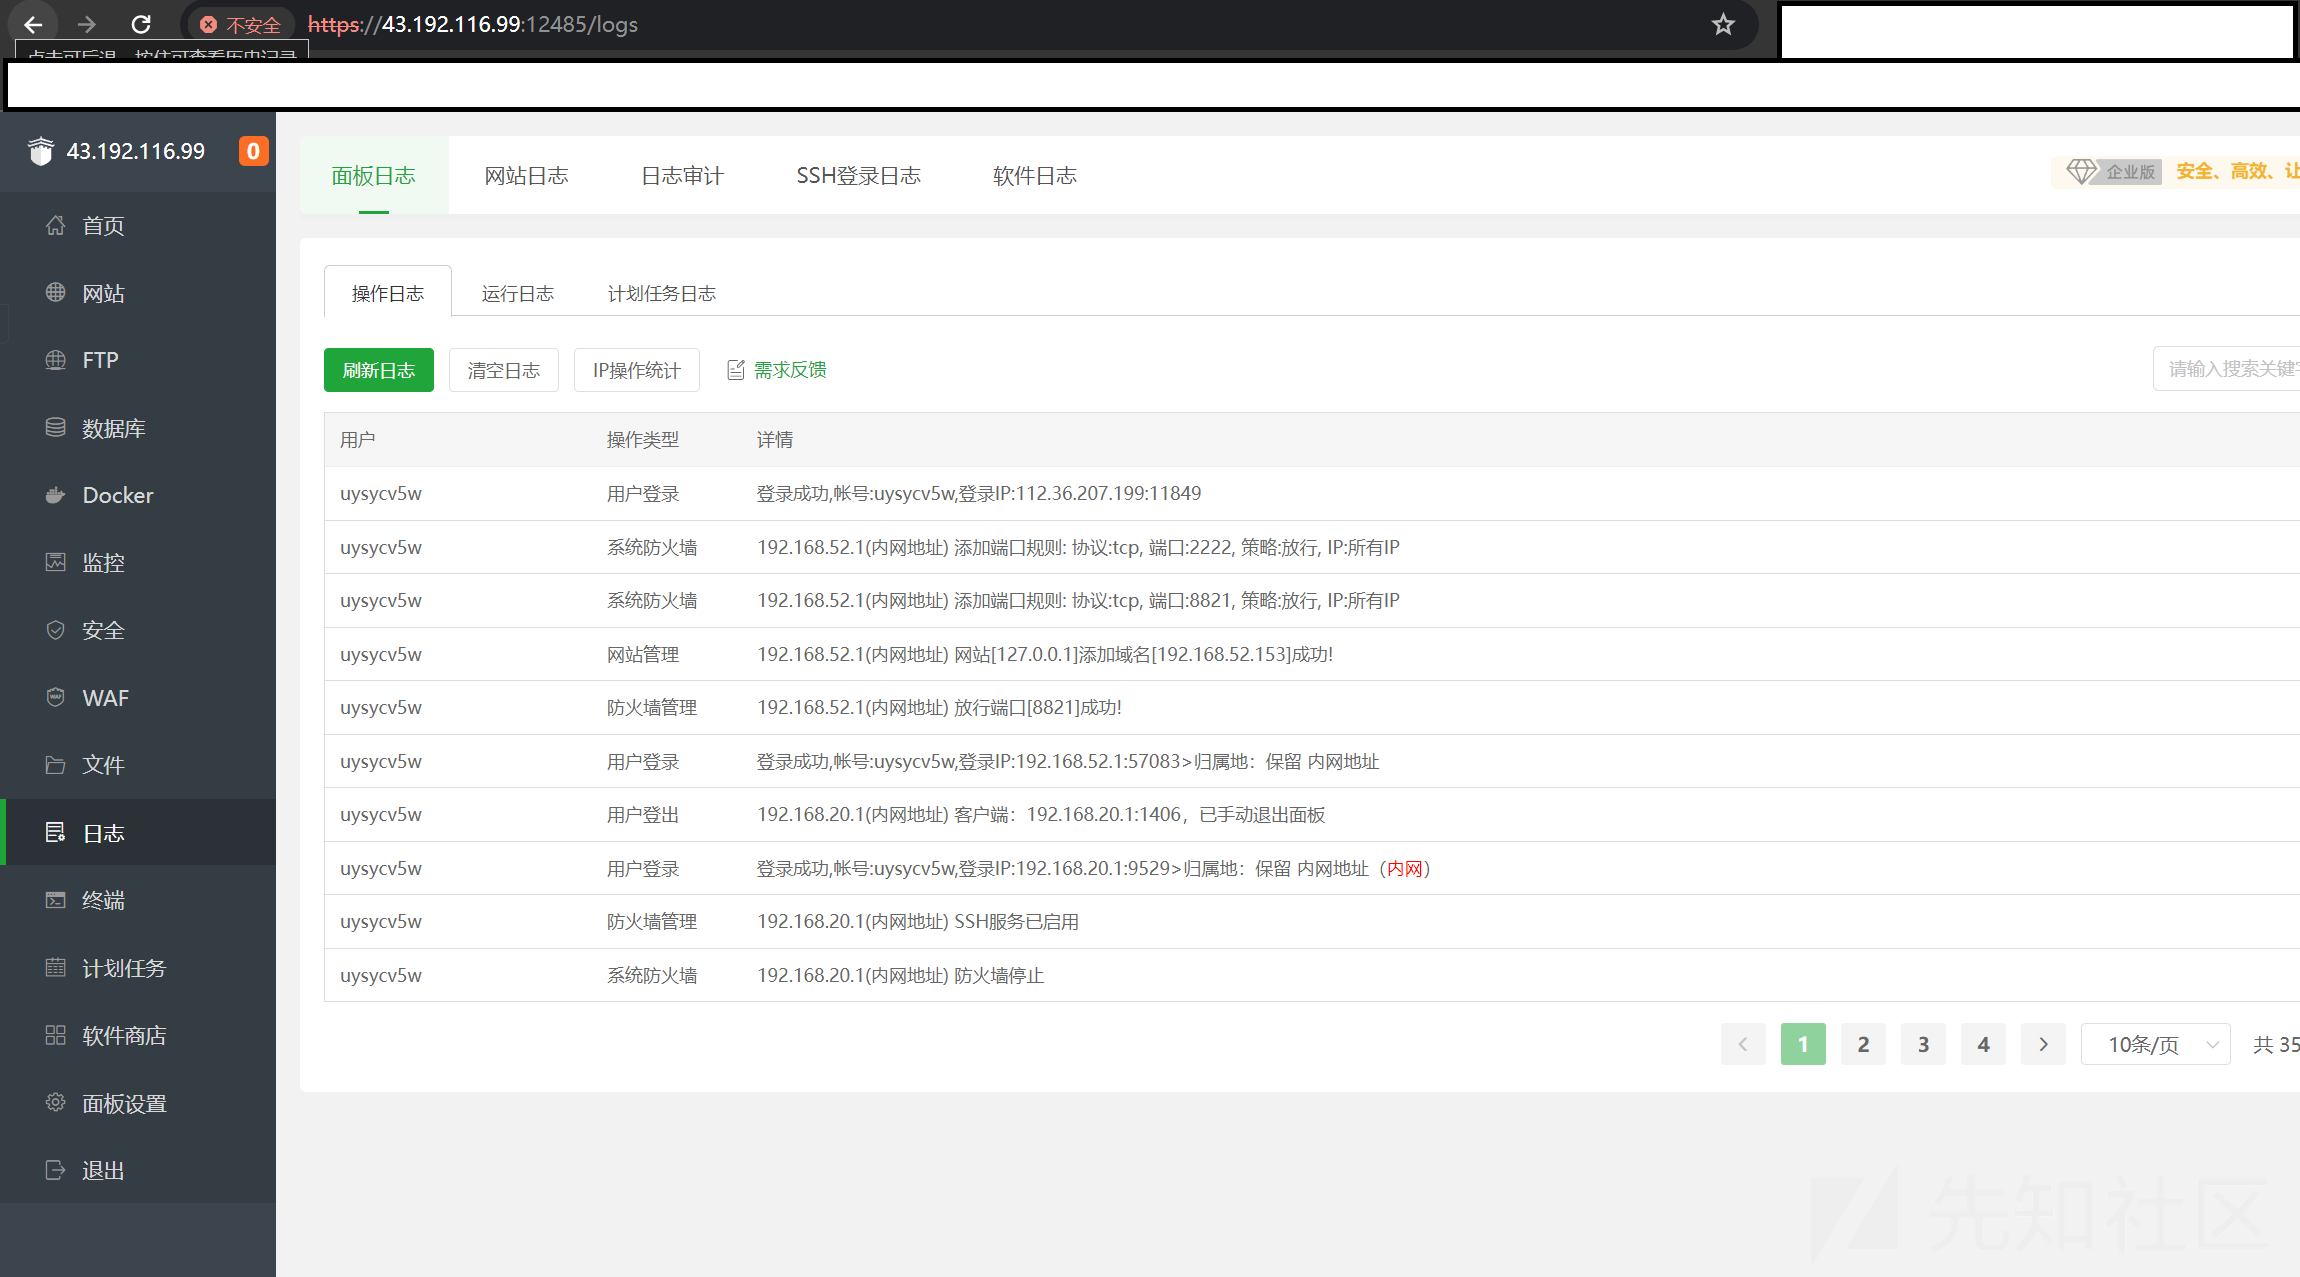
Task: Click the 用户登出 log row
Action: (x=1312, y=814)
